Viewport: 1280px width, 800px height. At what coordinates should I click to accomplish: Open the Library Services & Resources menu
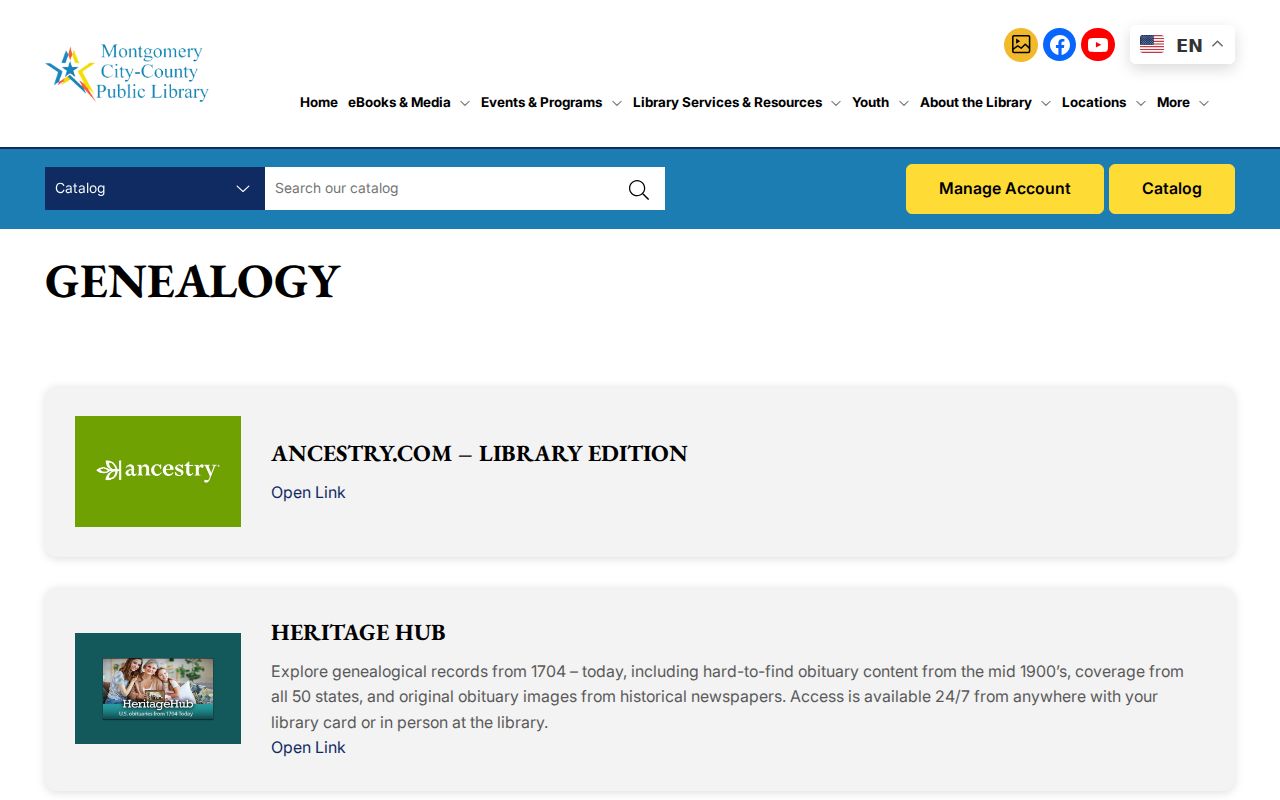pos(727,102)
